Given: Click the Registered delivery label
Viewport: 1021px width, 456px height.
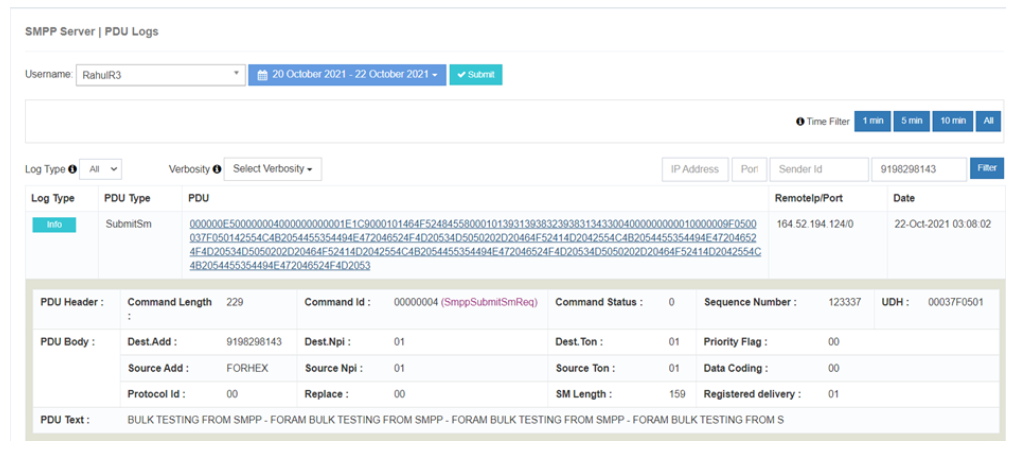Looking at the screenshot, I should [752, 394].
